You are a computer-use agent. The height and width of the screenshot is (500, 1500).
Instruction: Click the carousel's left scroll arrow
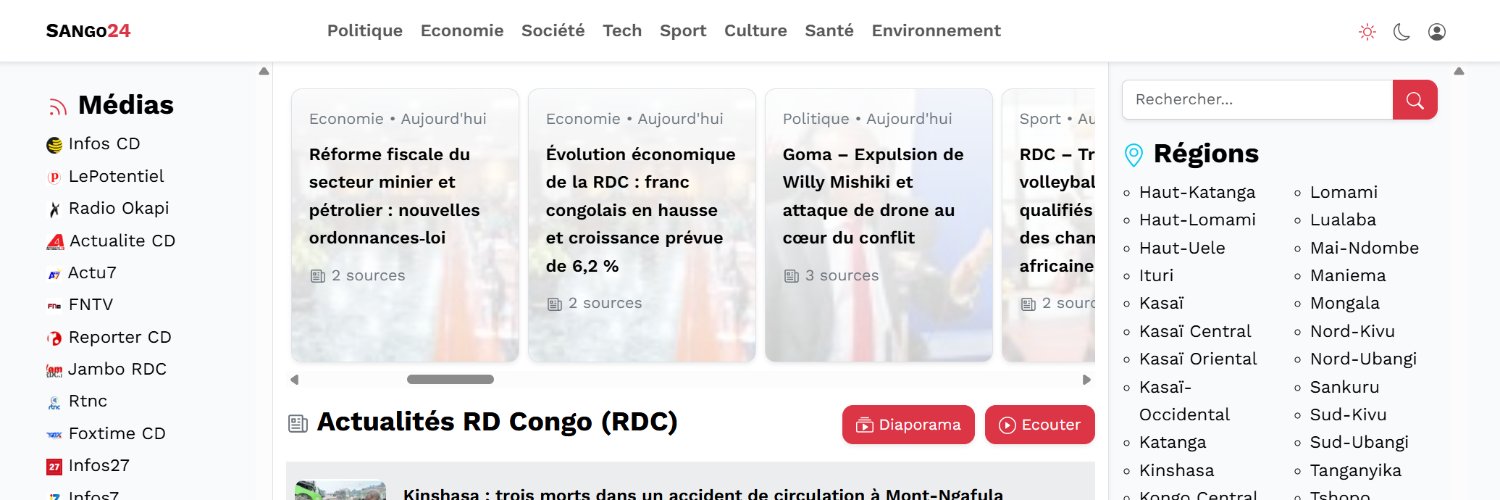(x=294, y=380)
